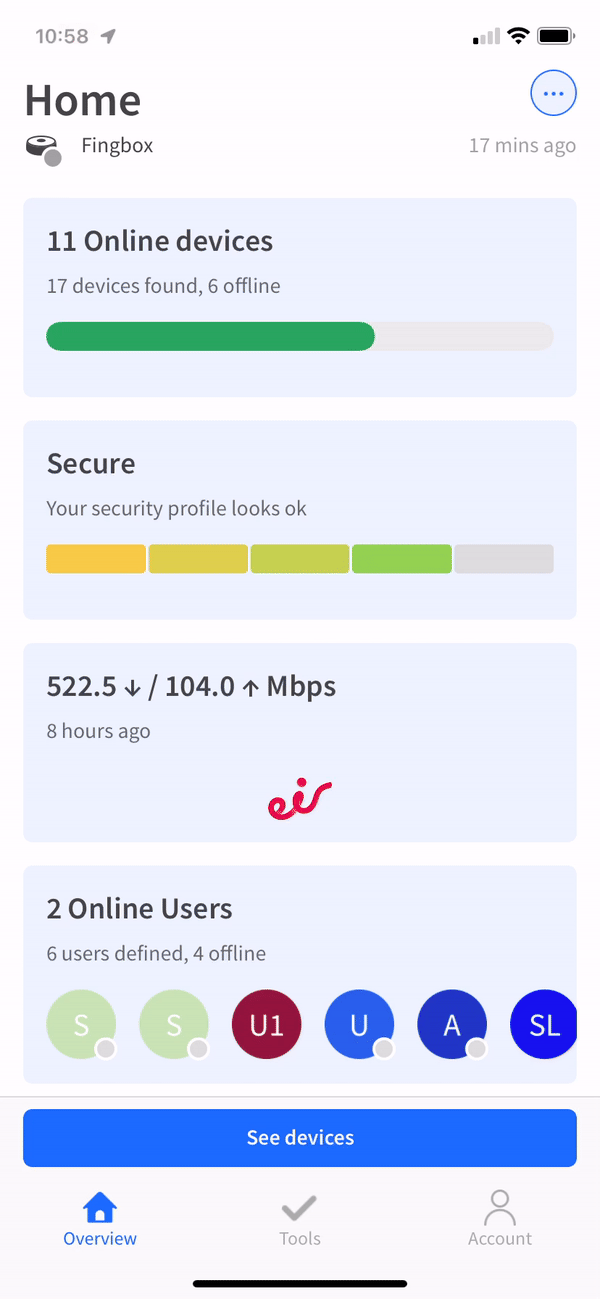Tap the Tools checkmark icon

click(299, 1207)
